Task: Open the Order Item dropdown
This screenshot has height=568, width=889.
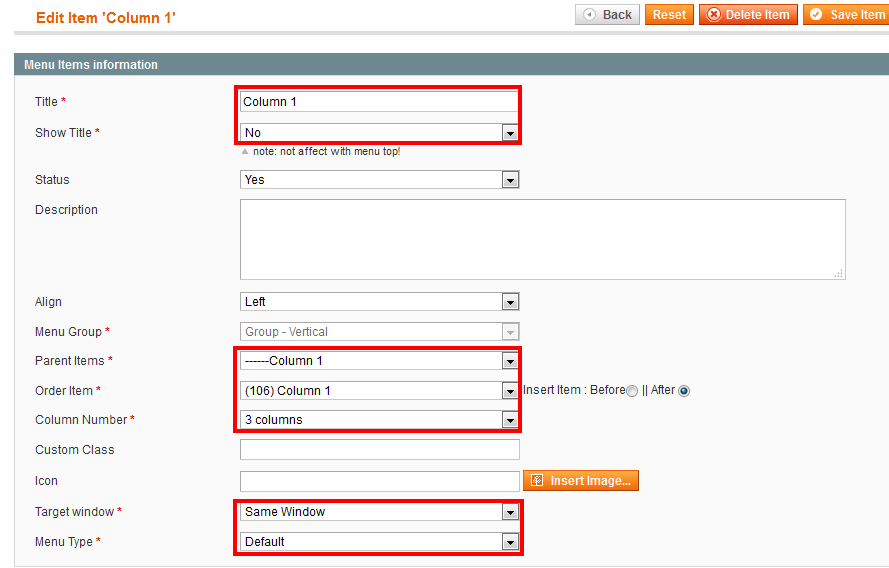Action: pyautogui.click(x=379, y=391)
